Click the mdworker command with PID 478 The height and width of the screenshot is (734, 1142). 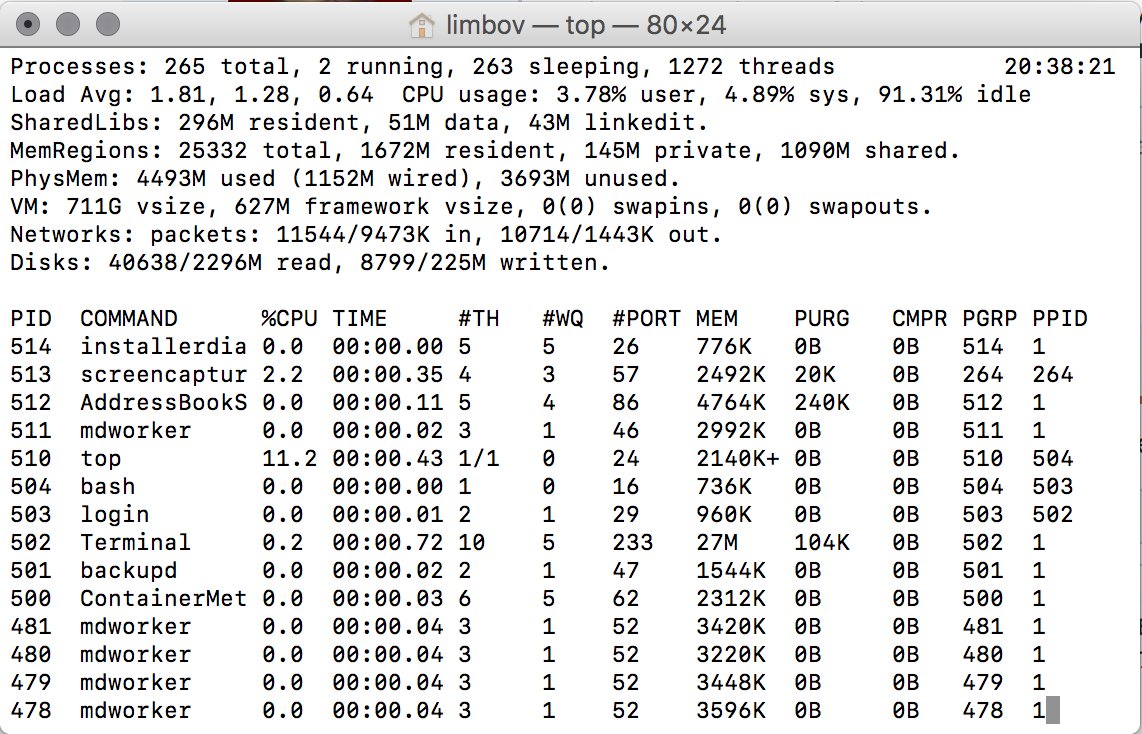click(135, 711)
